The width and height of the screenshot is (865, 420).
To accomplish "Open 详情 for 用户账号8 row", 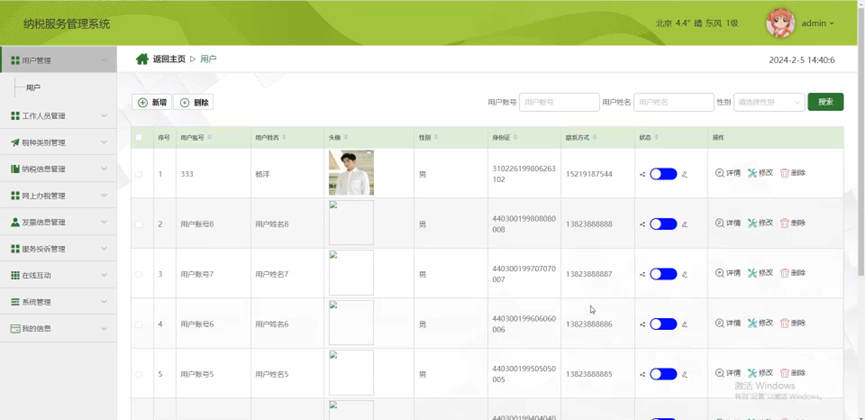I will click(x=728, y=223).
